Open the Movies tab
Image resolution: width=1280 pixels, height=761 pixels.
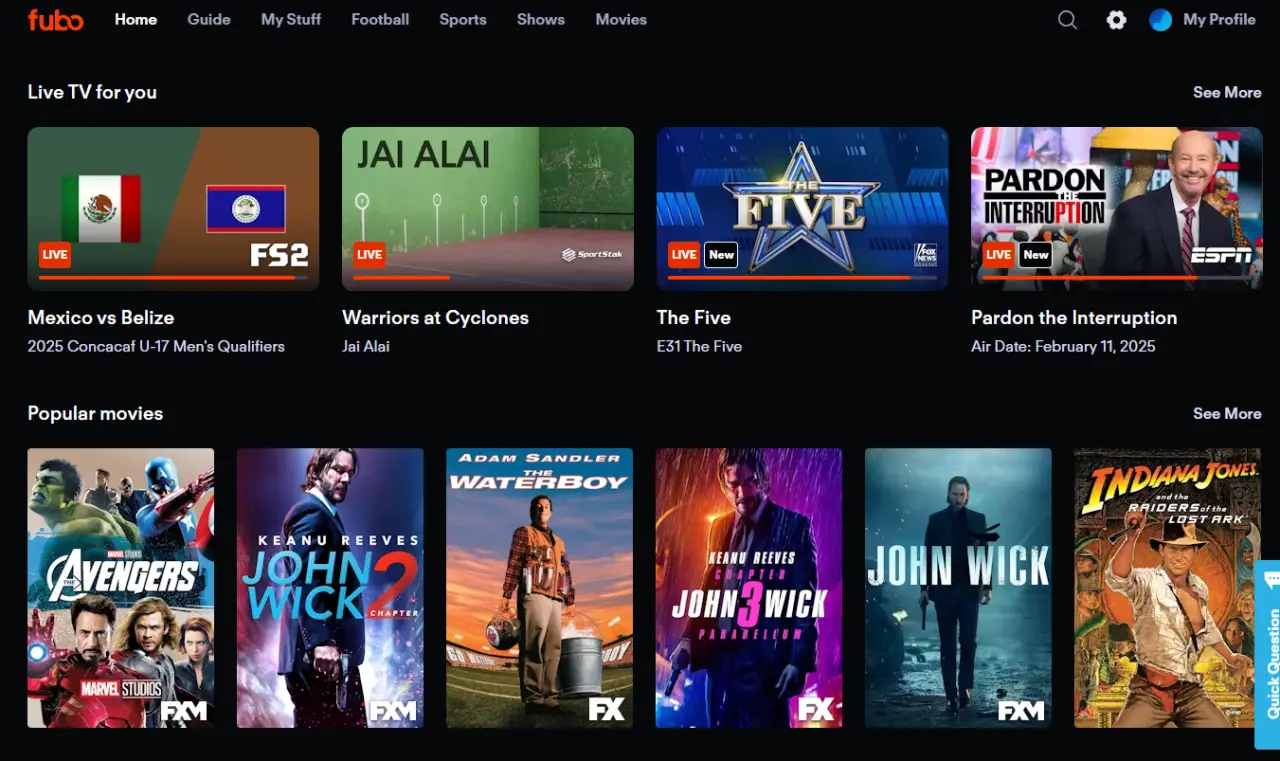pyautogui.click(x=621, y=19)
